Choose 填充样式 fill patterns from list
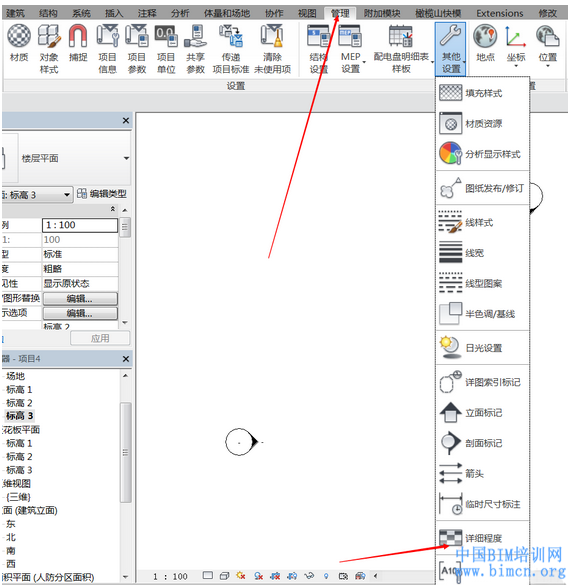 pyautogui.click(x=483, y=93)
